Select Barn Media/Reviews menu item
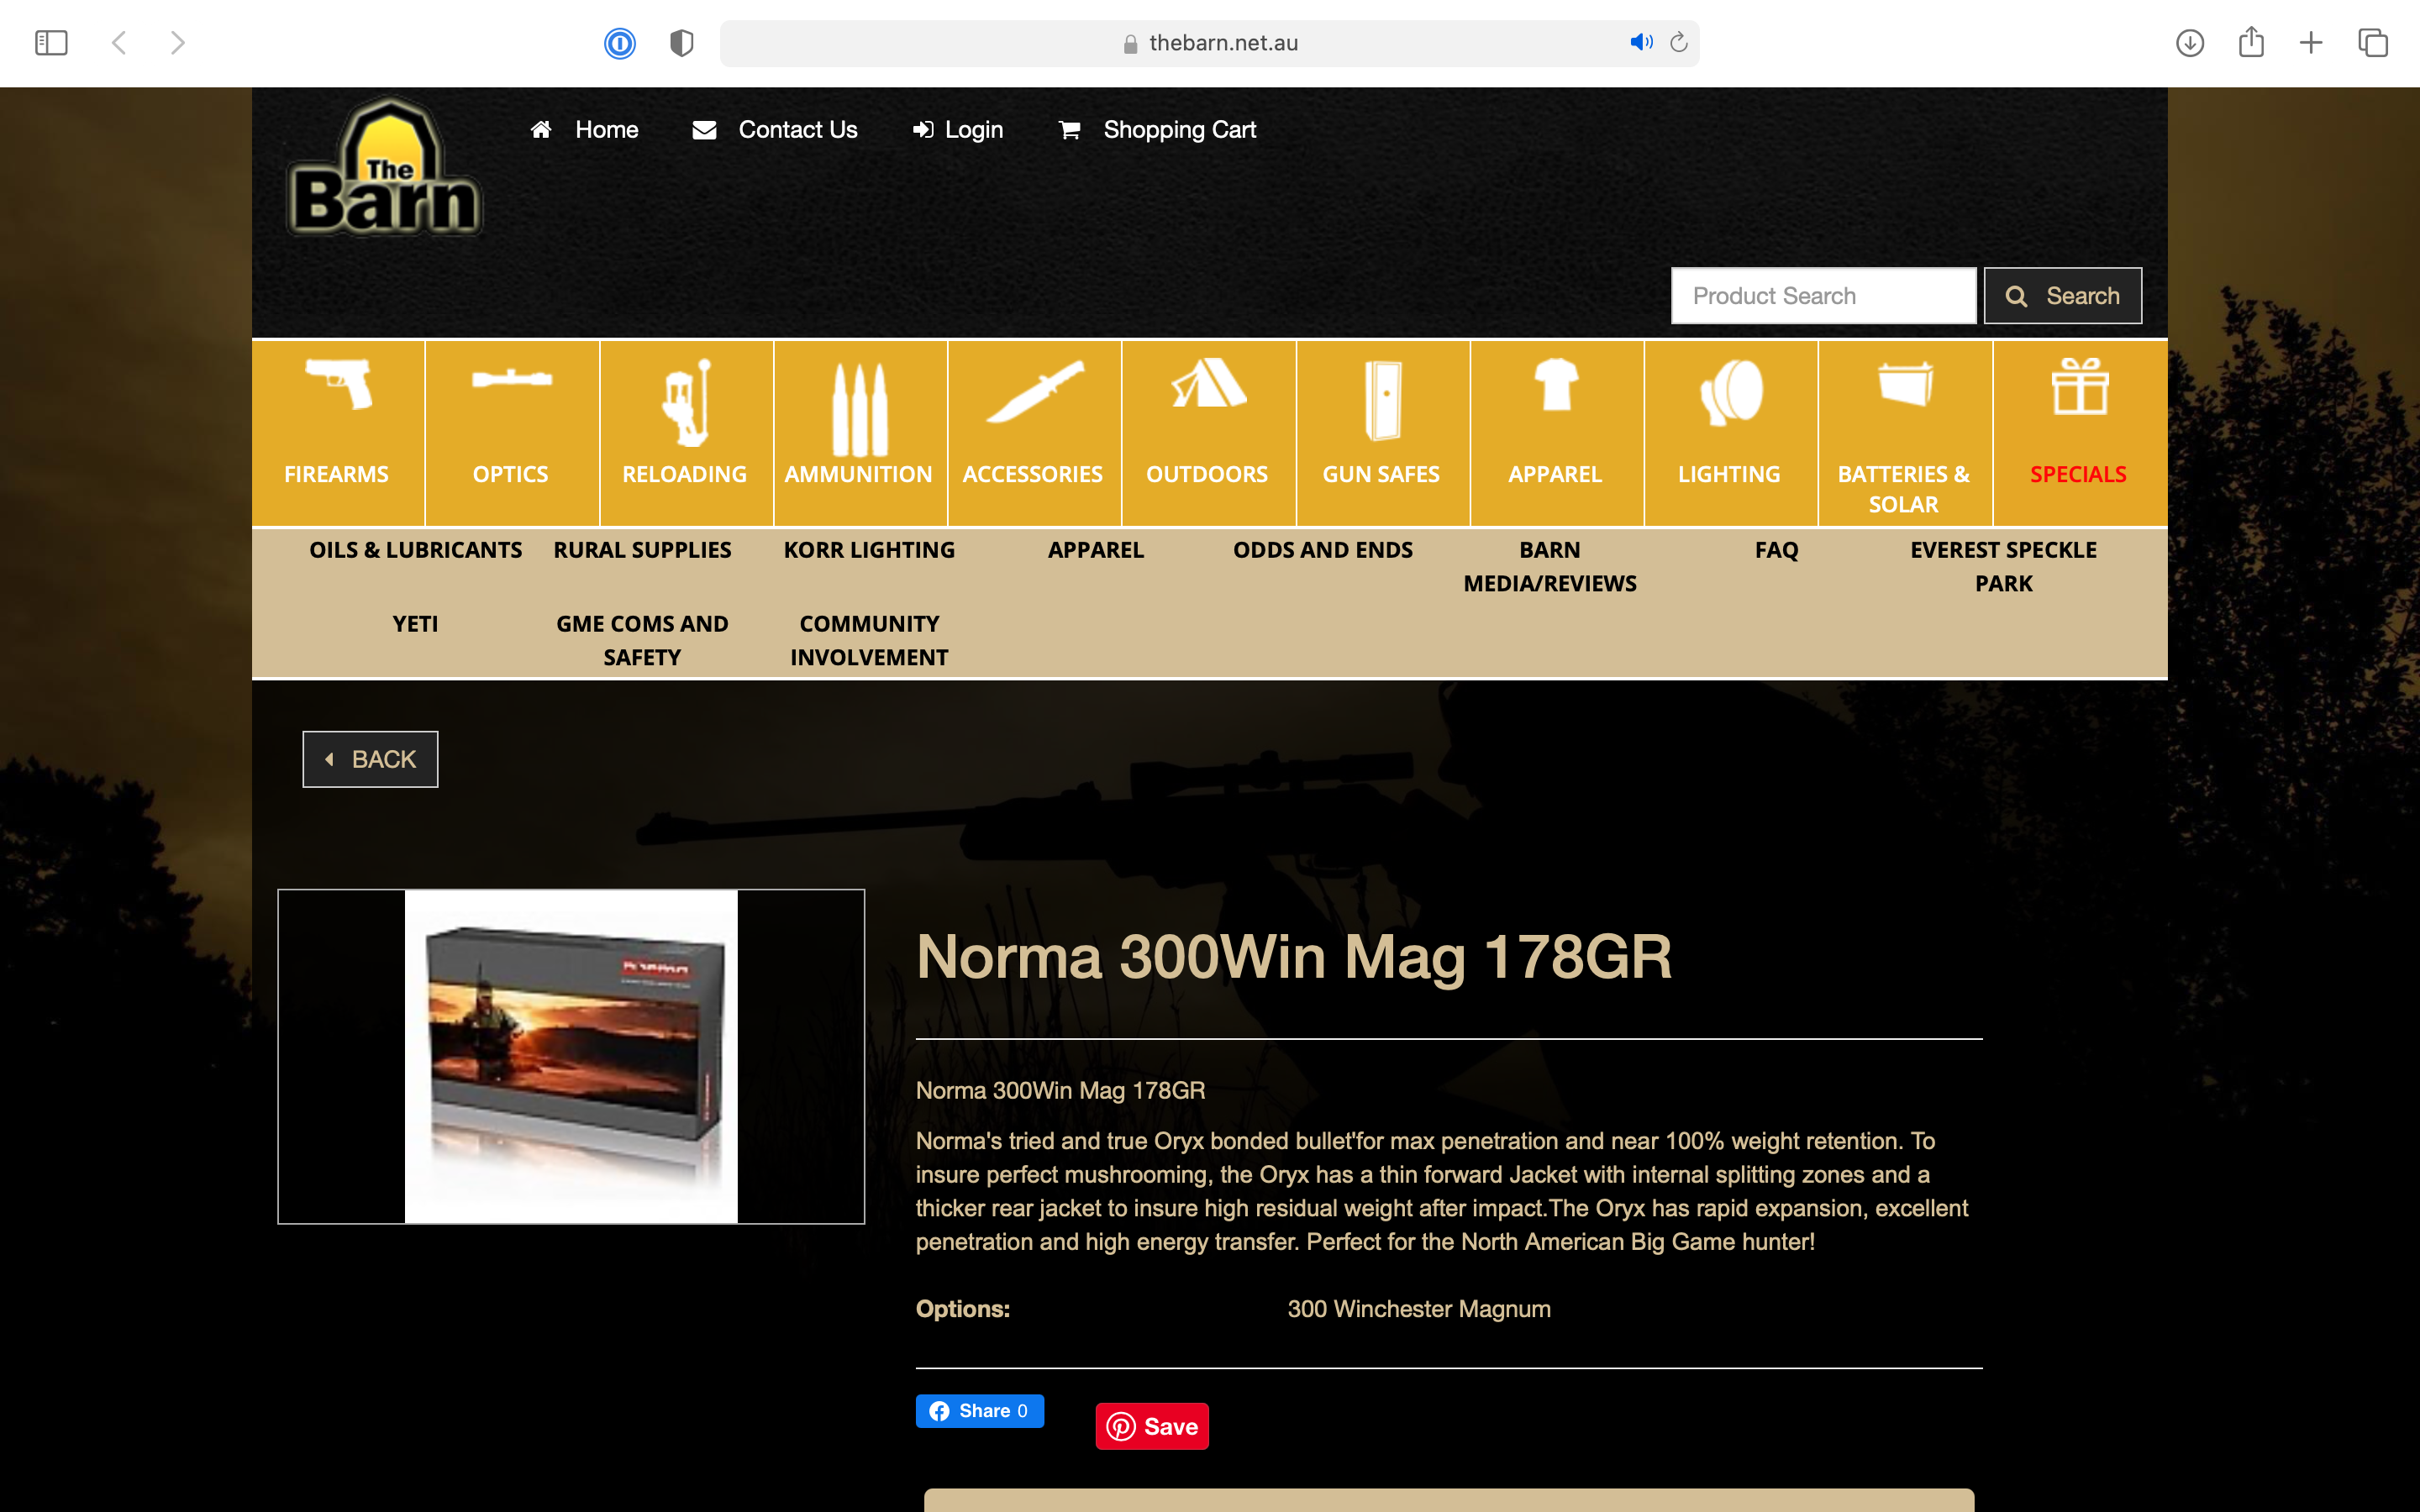Viewport: 2420px width, 1512px height. pyautogui.click(x=1550, y=566)
